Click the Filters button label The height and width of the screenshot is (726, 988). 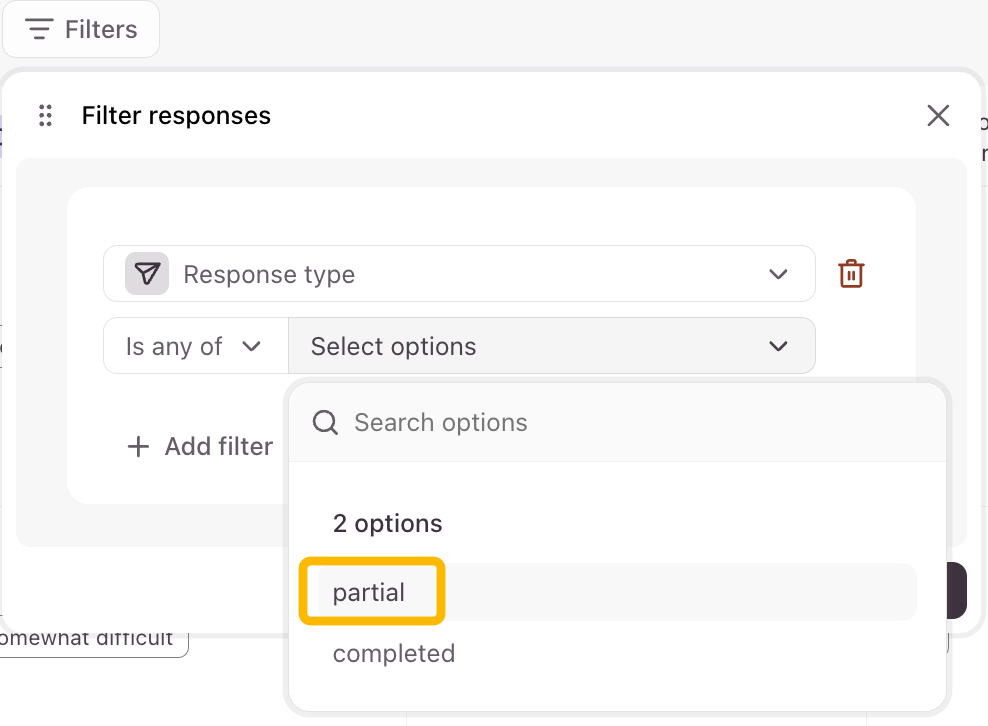101,30
